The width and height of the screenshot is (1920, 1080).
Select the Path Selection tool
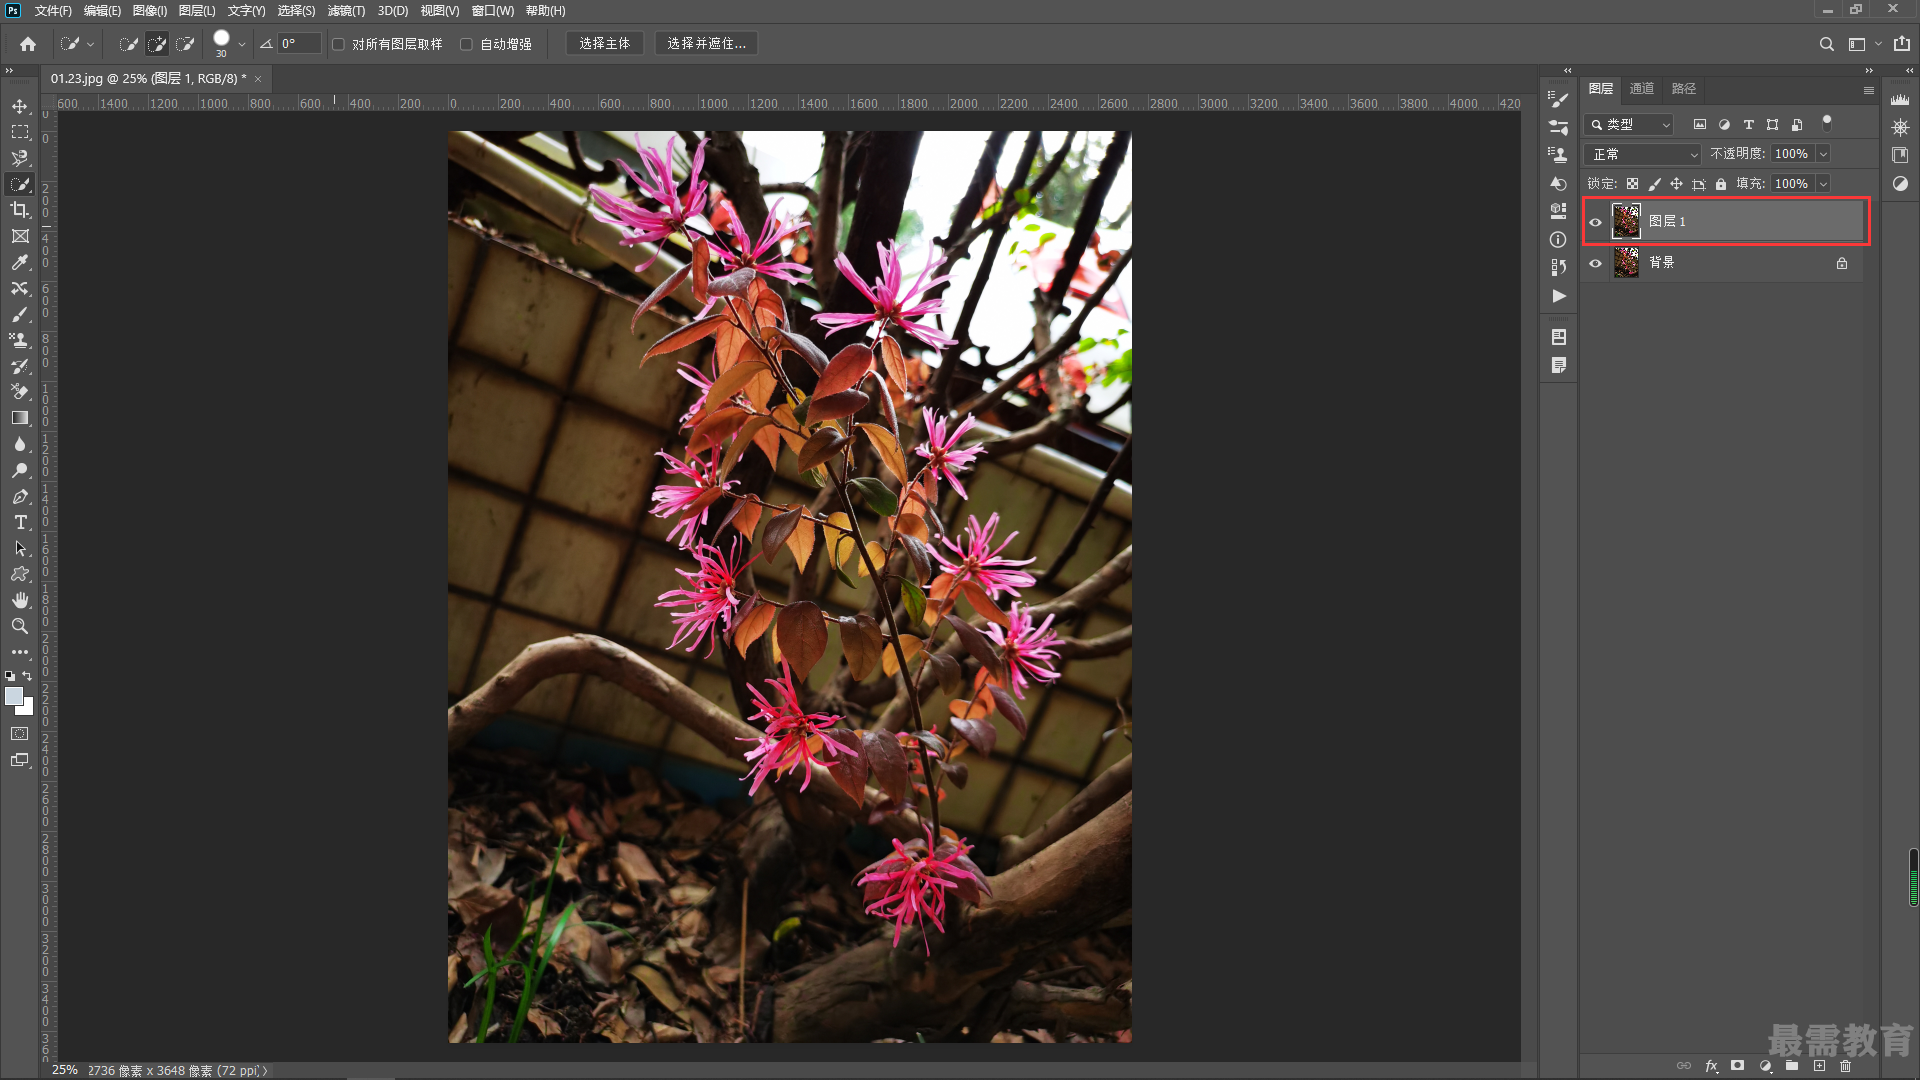click(20, 548)
